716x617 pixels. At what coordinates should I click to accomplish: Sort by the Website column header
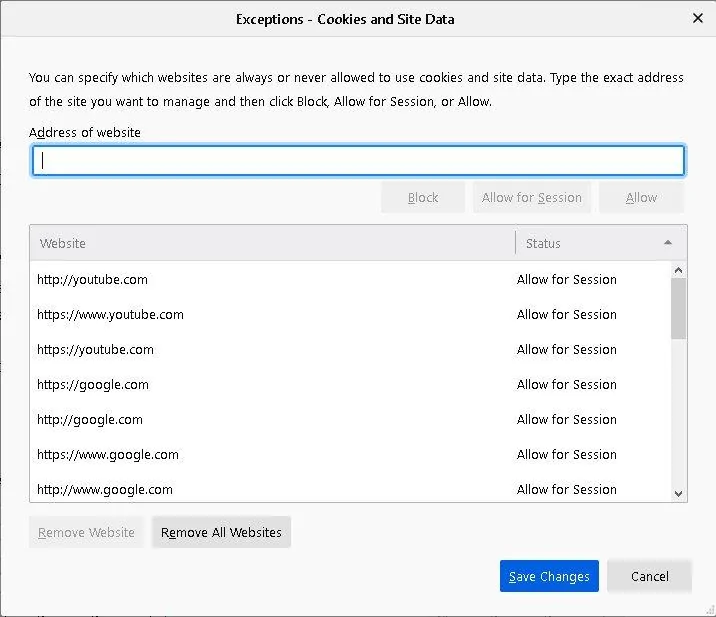tap(272, 243)
